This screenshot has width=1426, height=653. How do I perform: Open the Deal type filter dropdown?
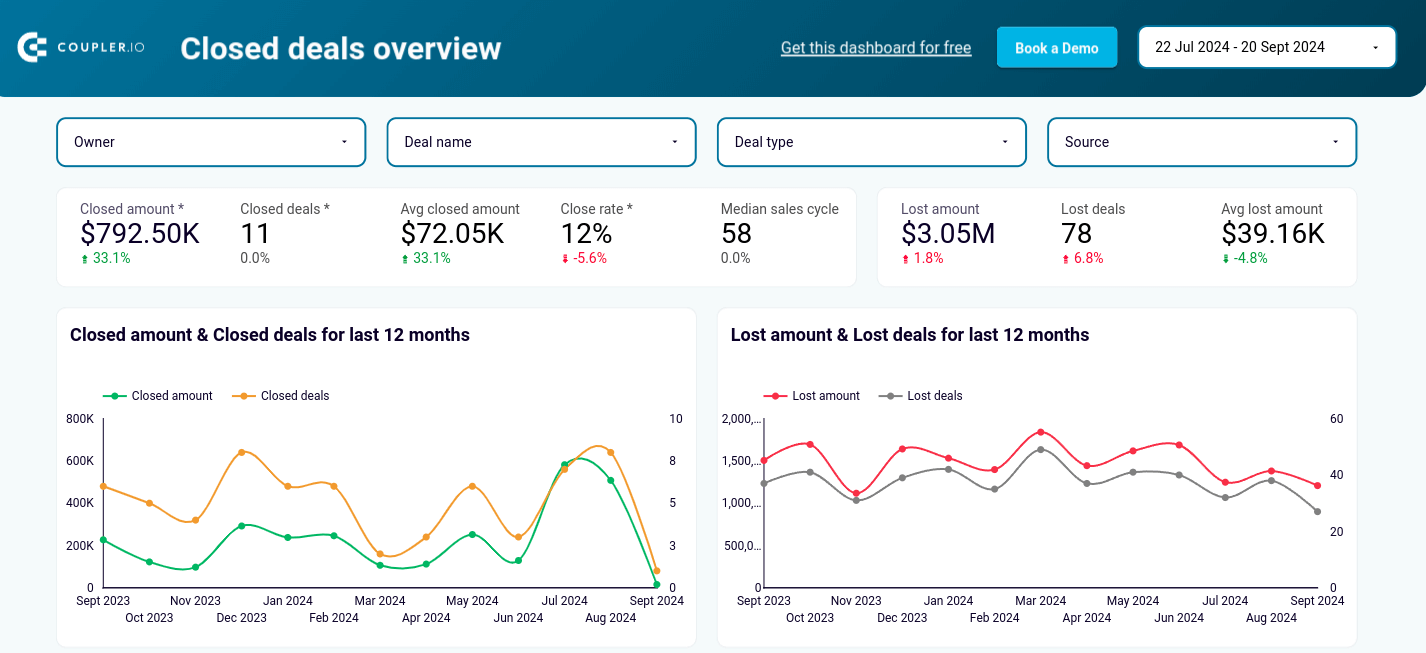pyautogui.click(x=872, y=142)
